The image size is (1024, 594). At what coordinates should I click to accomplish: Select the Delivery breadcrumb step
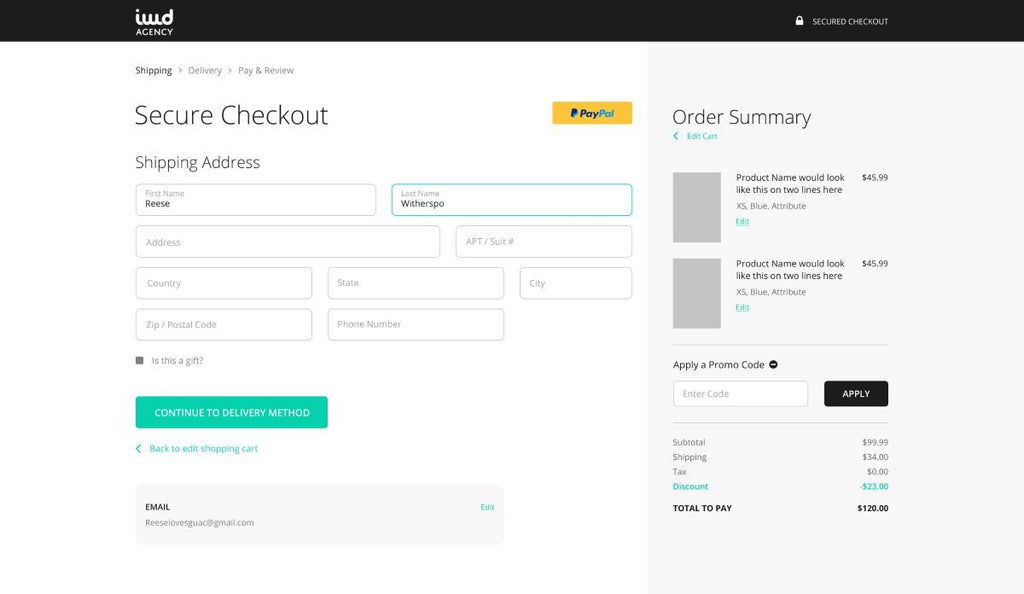tap(205, 70)
